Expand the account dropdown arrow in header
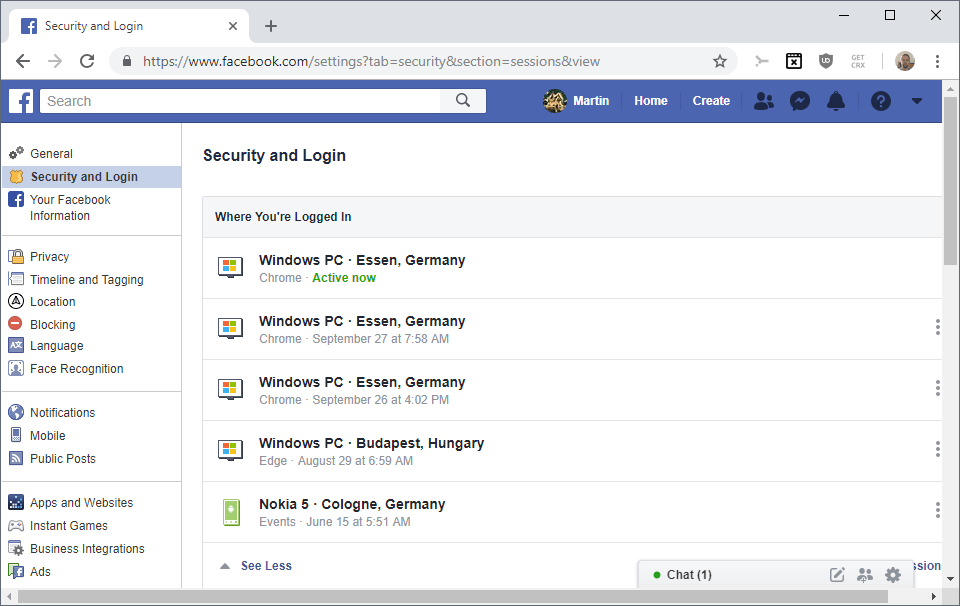Screen dimensions: 960x606 tap(917, 101)
